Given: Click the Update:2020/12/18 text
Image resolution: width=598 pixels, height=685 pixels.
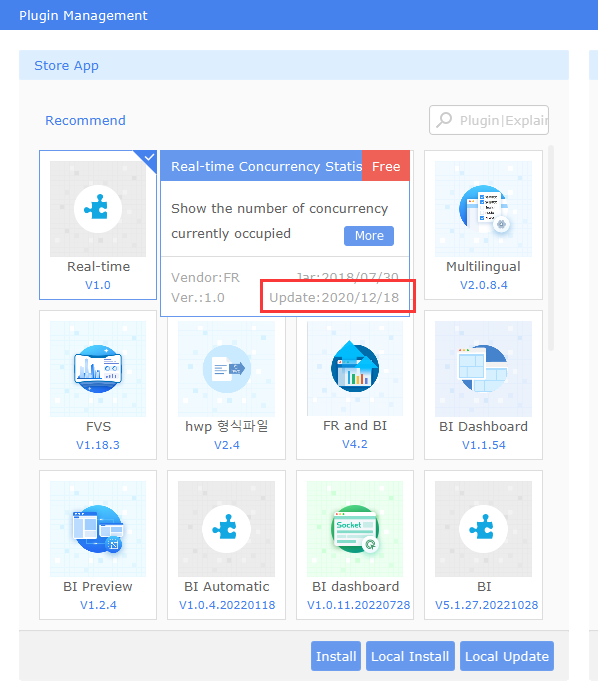Looking at the screenshot, I should point(334,298).
